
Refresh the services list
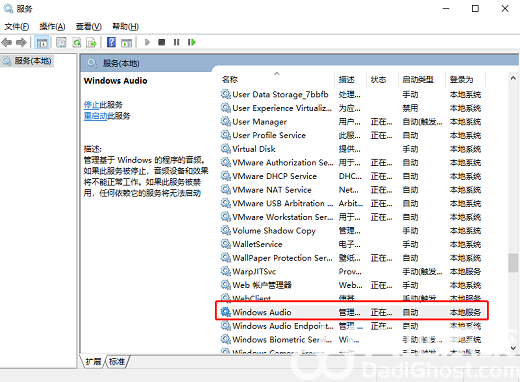point(77,42)
